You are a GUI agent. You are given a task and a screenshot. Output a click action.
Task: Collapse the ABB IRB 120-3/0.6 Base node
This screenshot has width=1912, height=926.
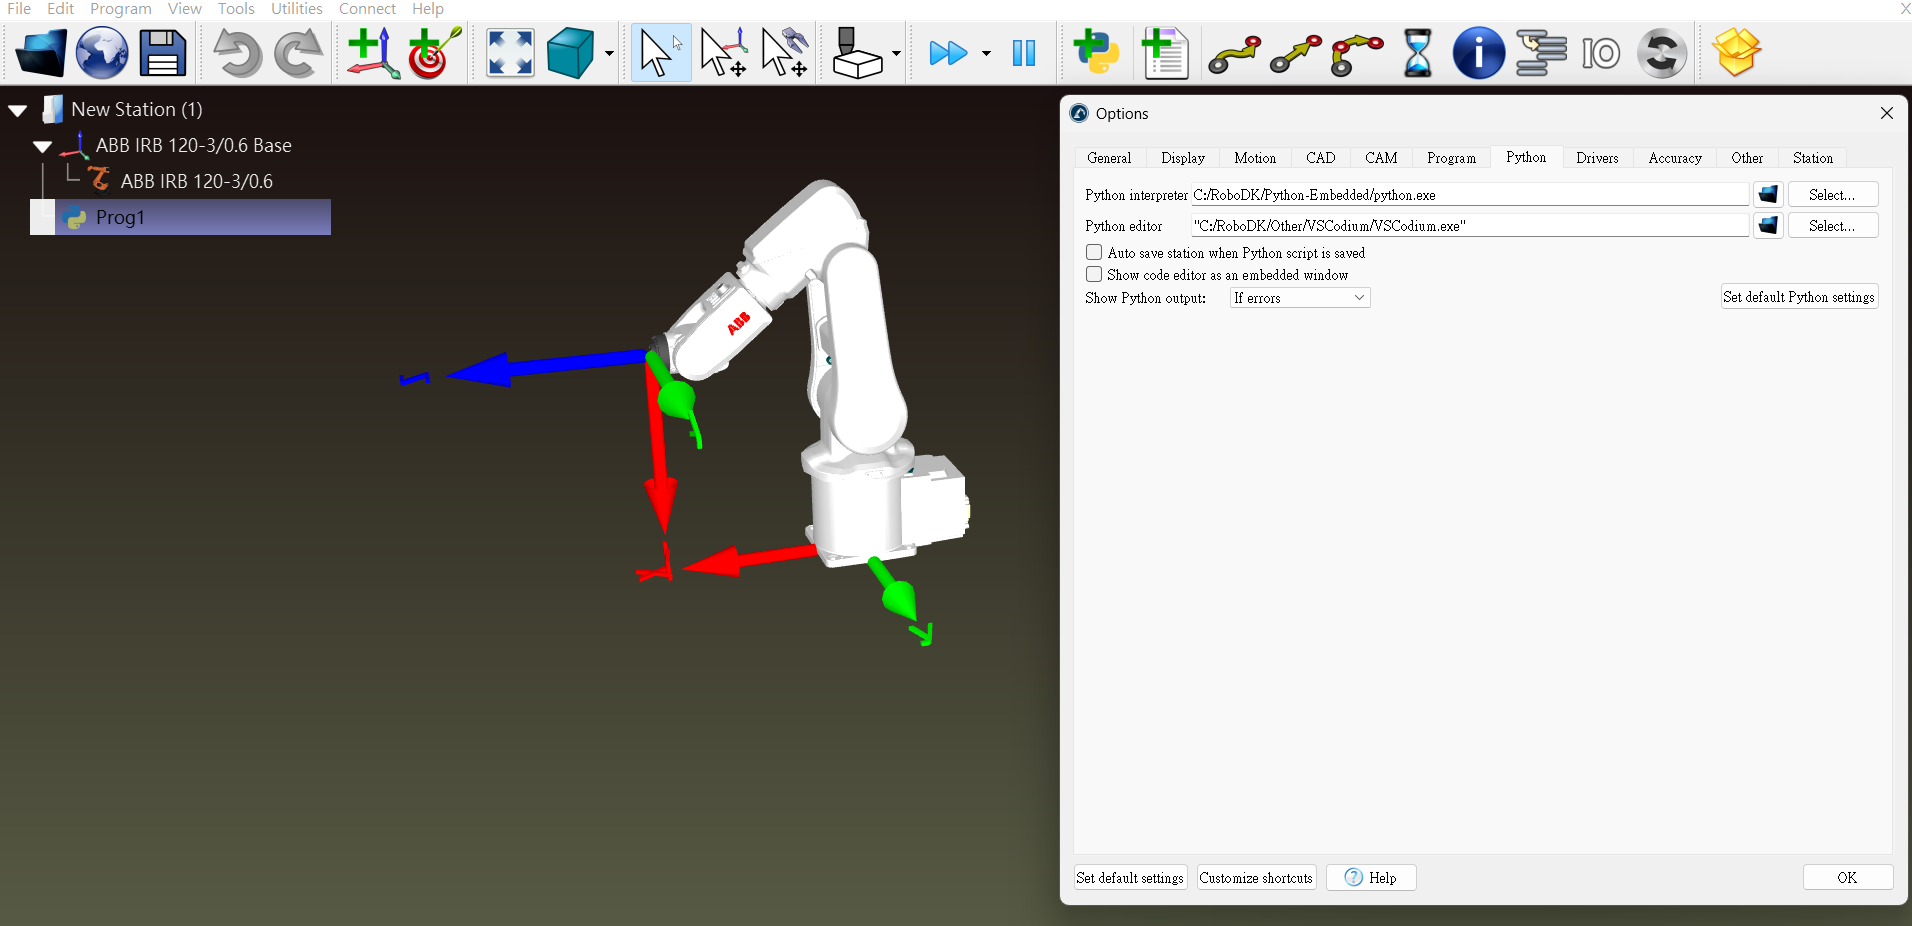pos(42,146)
